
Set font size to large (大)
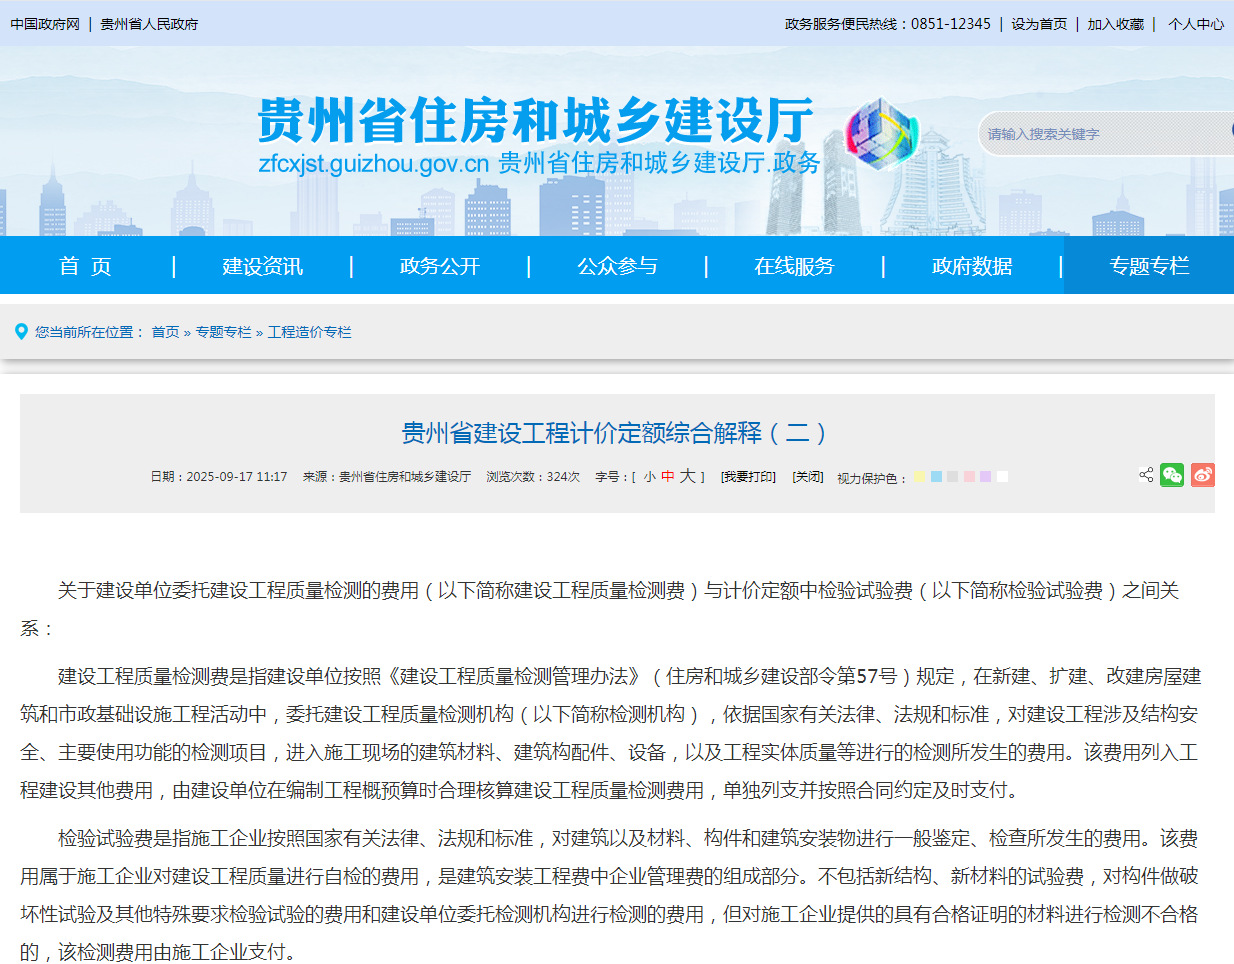click(687, 477)
